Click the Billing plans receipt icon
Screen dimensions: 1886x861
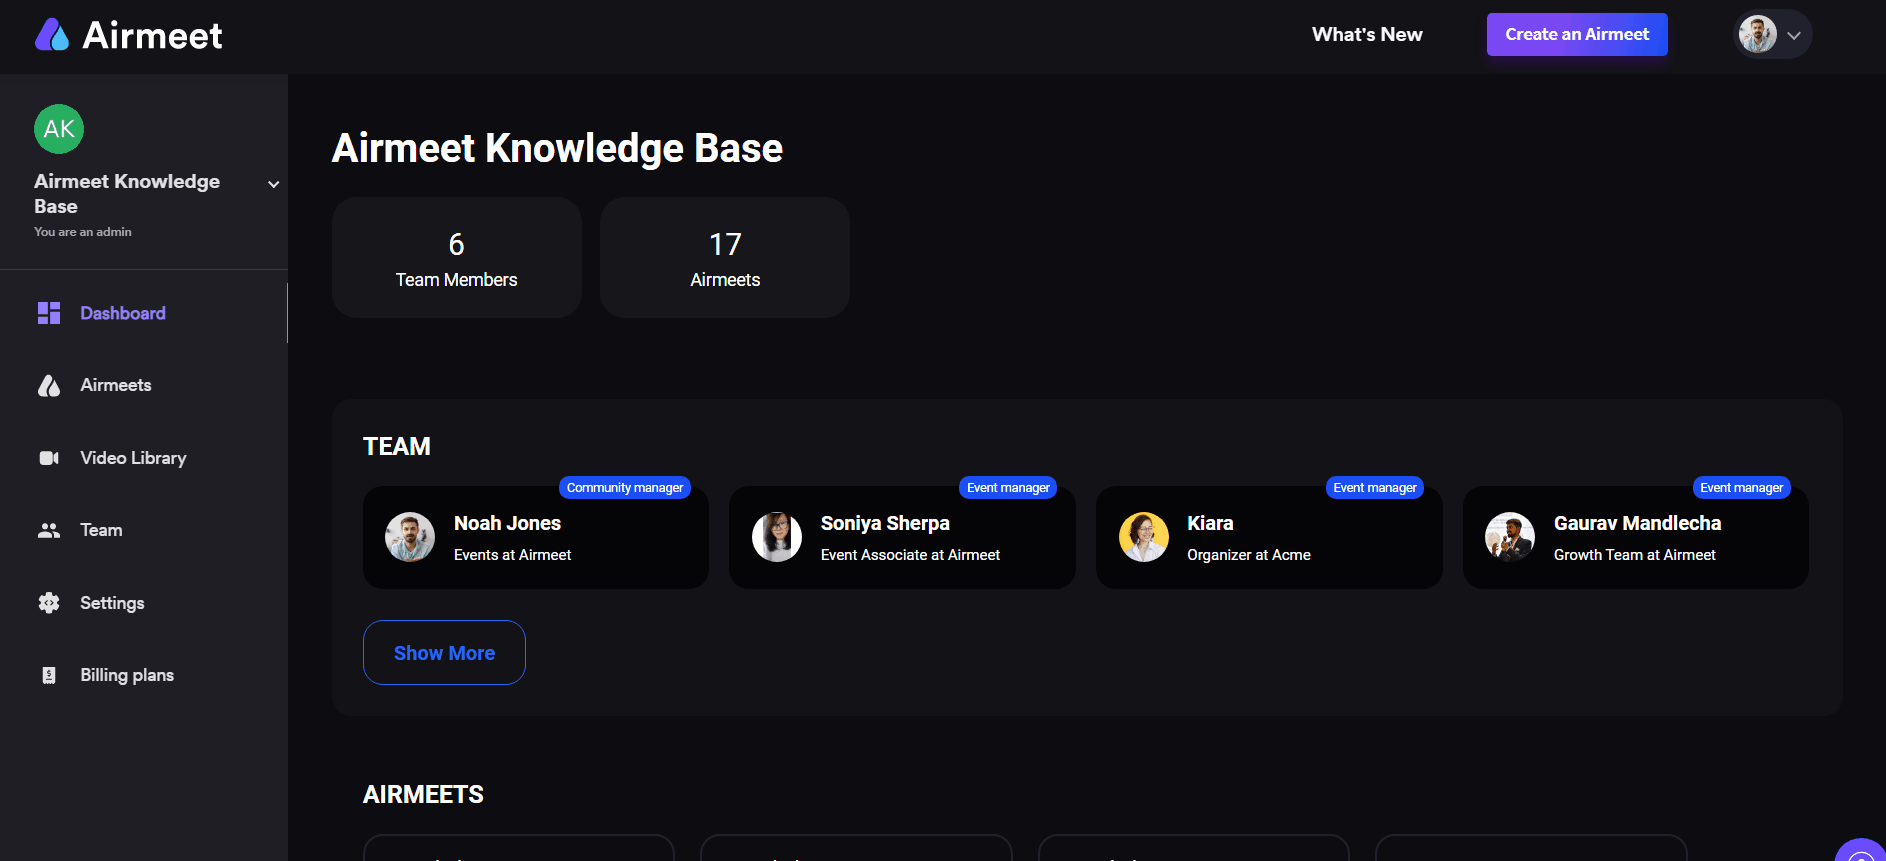(x=49, y=675)
